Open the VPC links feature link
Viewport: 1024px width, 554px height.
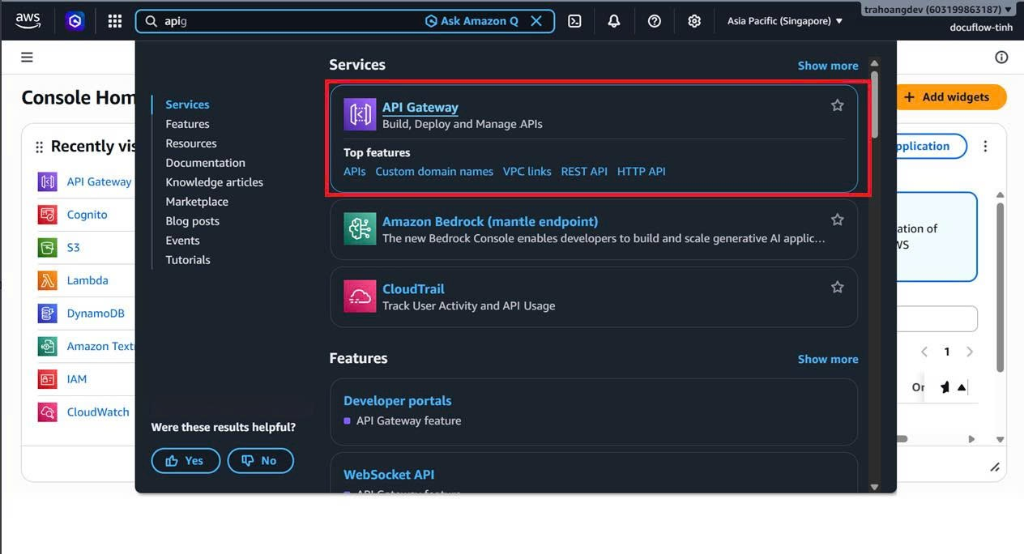pos(527,171)
